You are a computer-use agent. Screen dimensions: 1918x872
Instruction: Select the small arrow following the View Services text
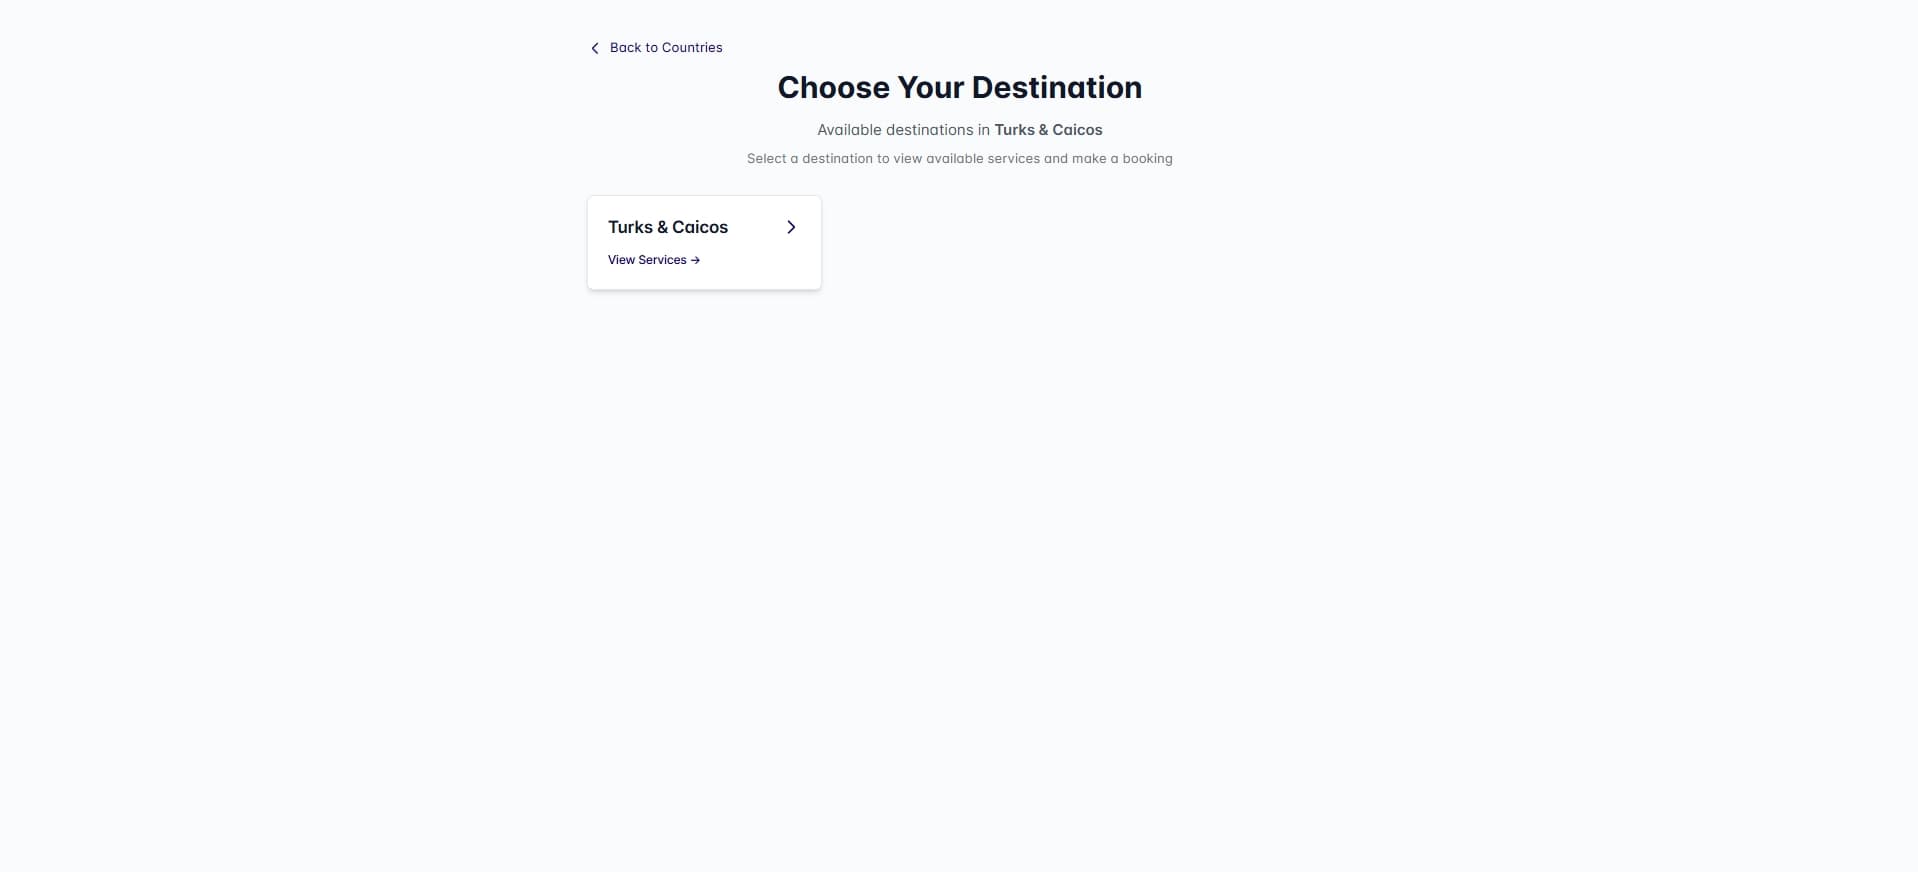694,260
